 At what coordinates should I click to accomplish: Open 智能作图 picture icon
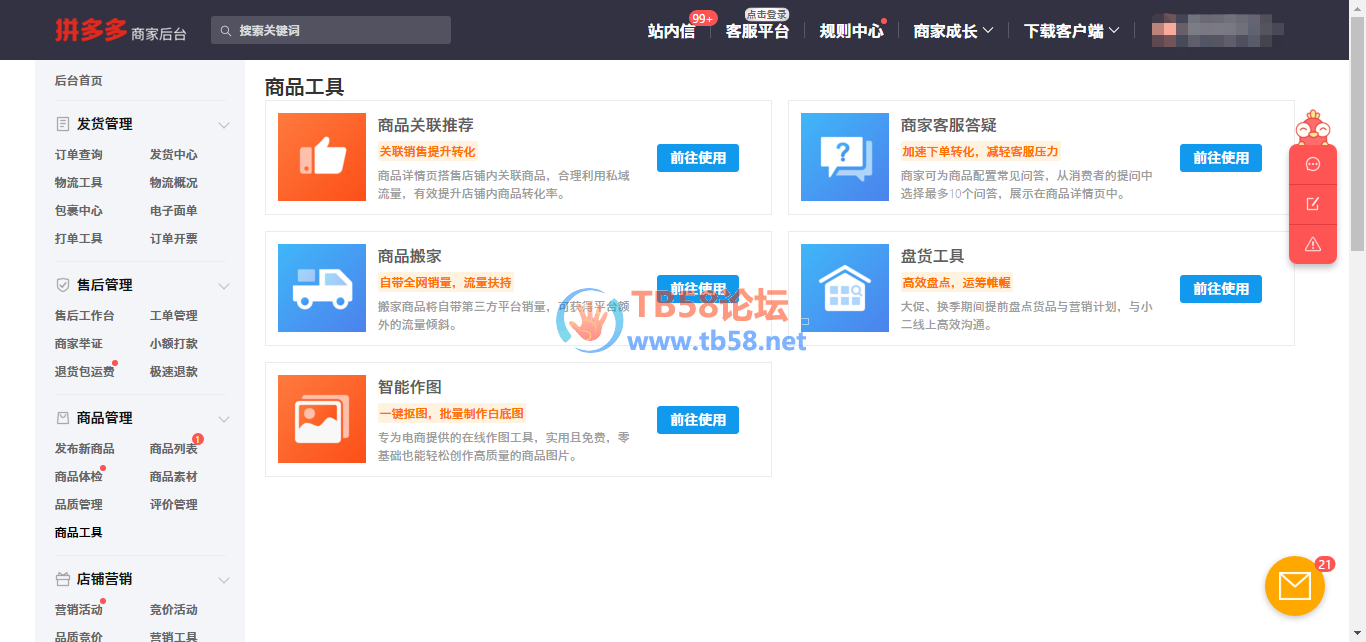[x=322, y=419]
